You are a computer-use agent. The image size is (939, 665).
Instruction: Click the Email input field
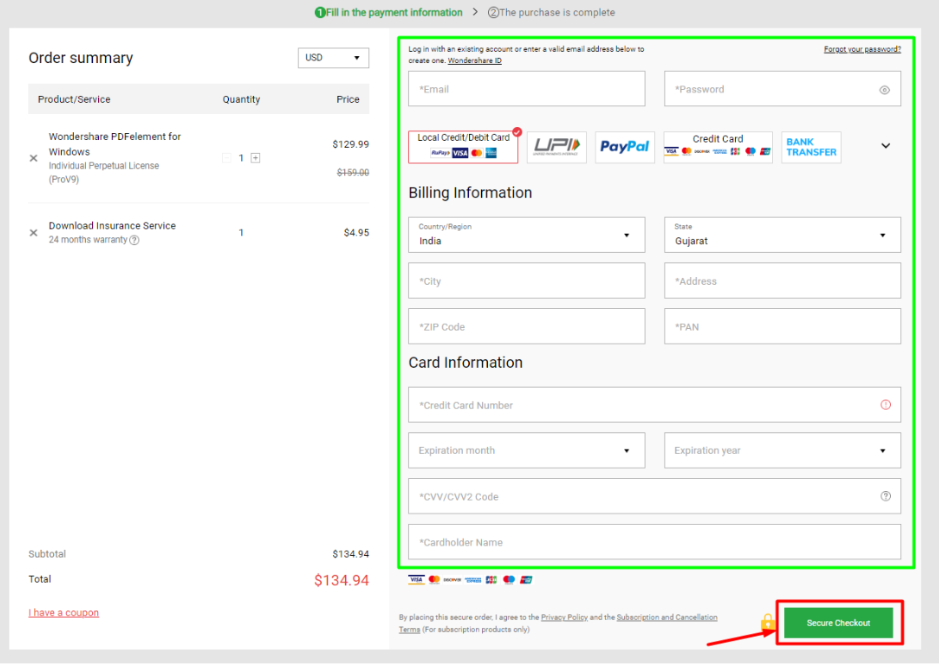tap(526, 89)
